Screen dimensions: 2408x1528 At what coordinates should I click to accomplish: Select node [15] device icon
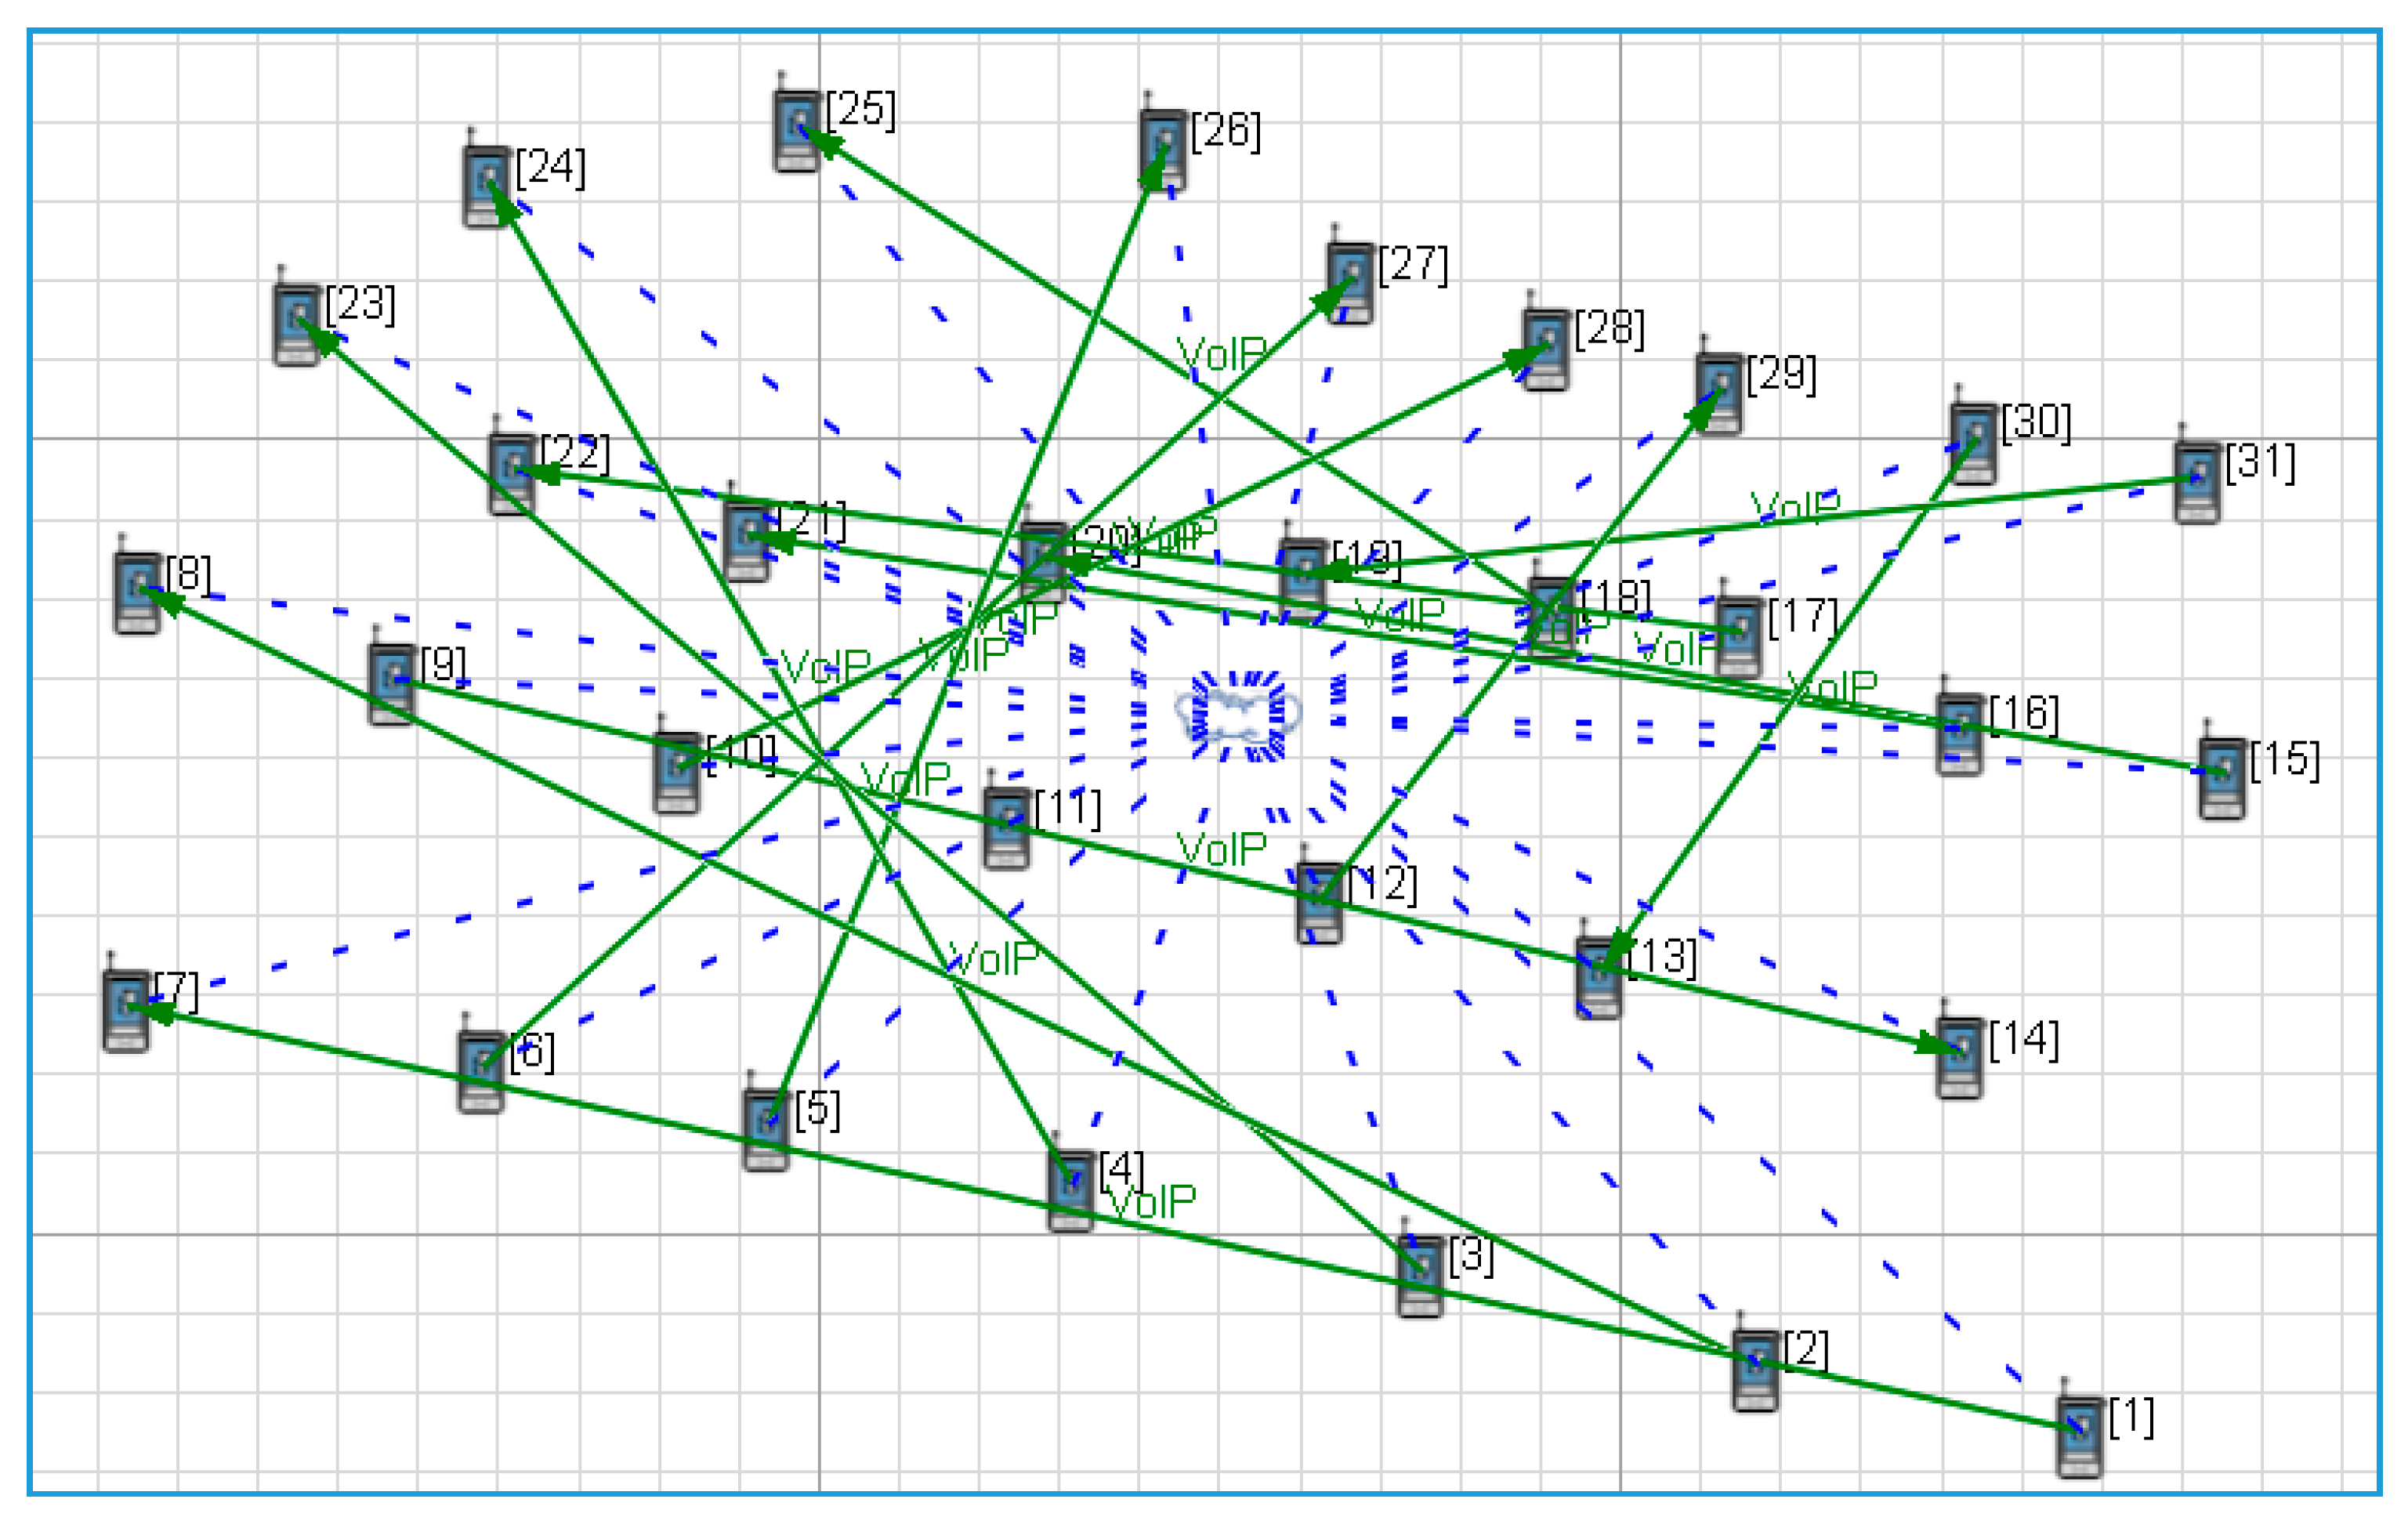(x=2222, y=778)
